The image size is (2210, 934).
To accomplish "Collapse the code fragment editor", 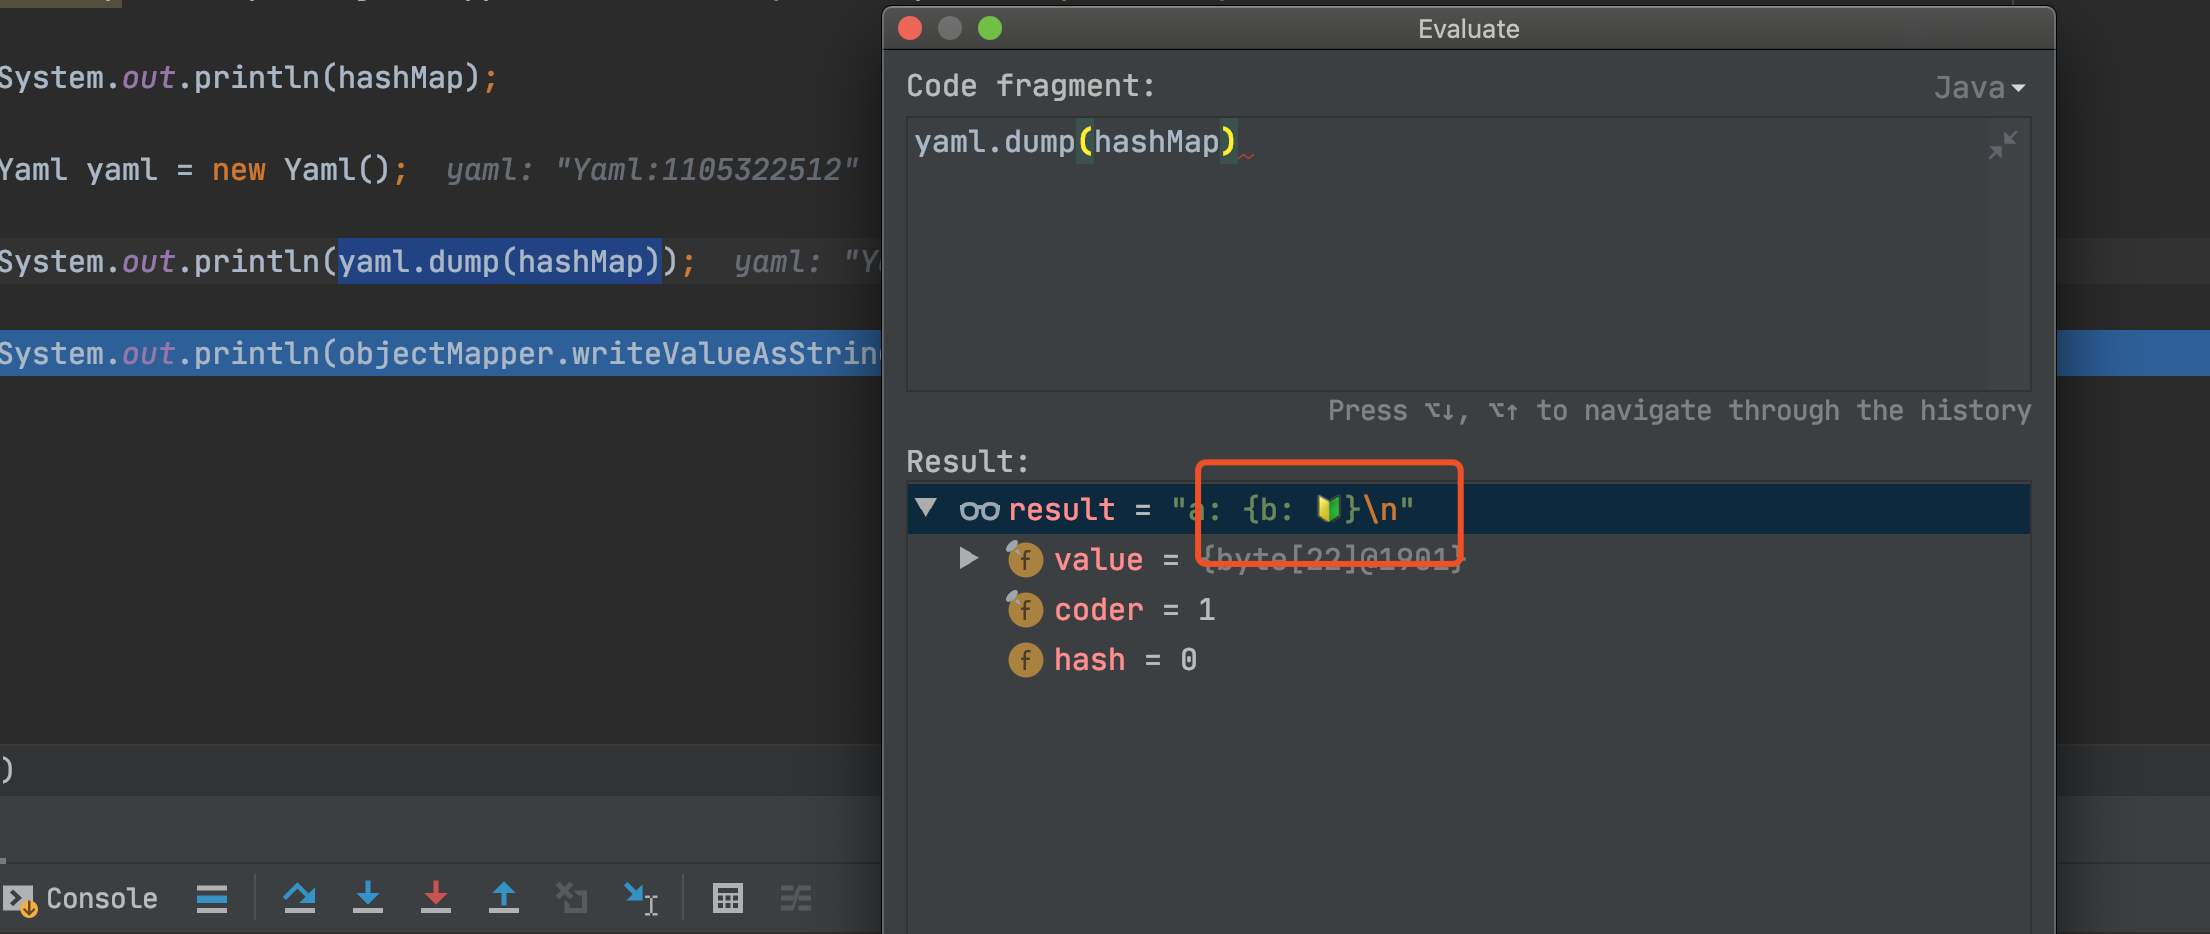I will (2002, 146).
